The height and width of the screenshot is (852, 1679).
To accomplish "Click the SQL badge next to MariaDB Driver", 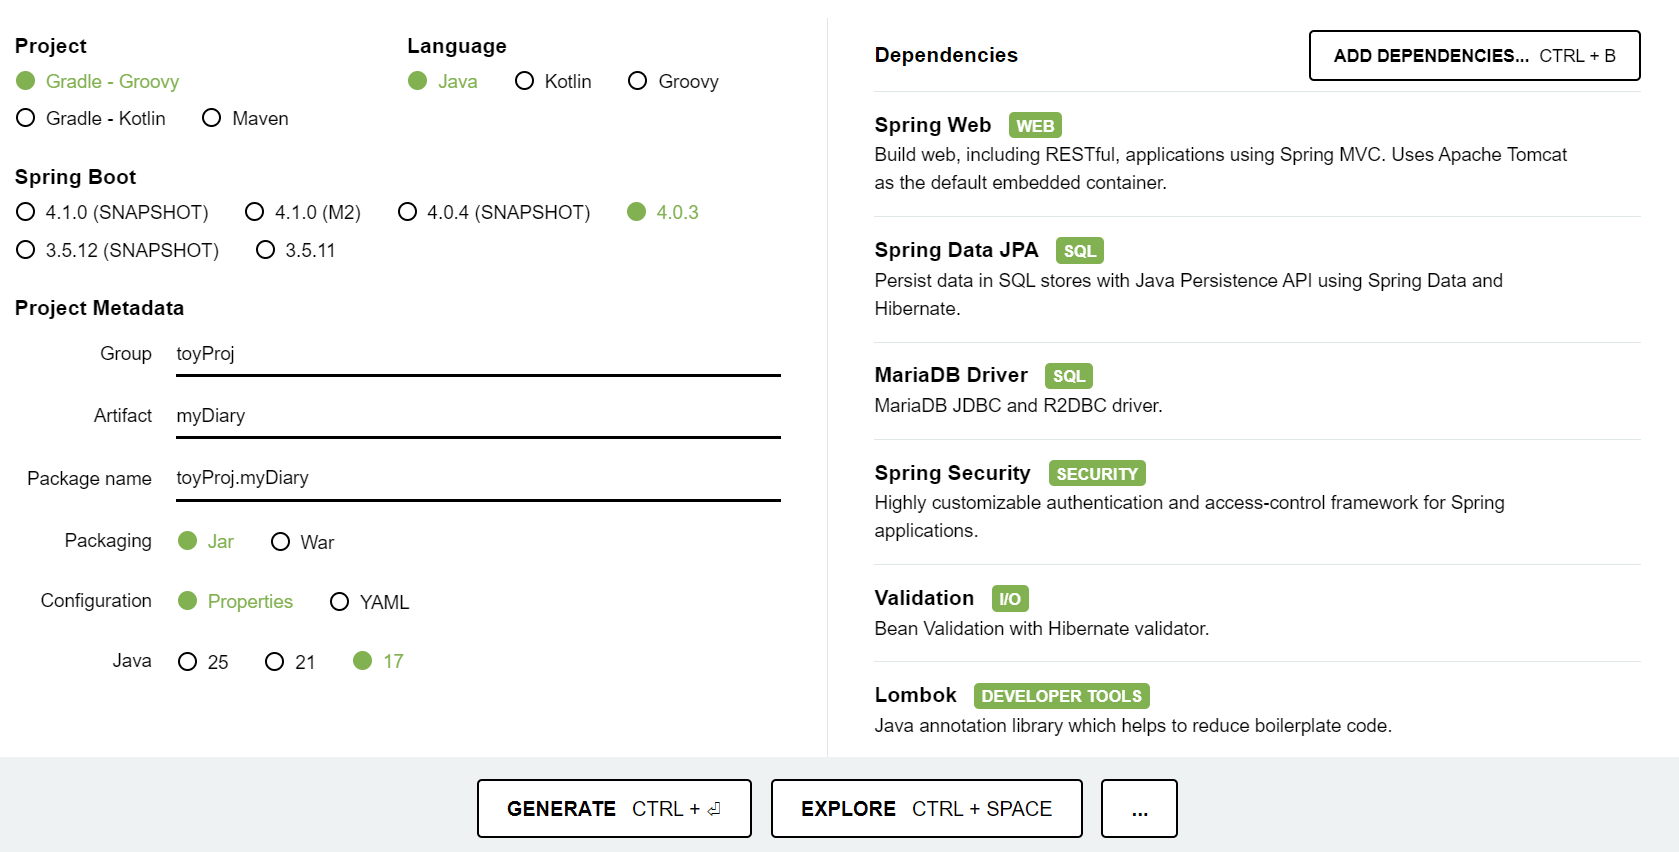I will tap(1069, 376).
